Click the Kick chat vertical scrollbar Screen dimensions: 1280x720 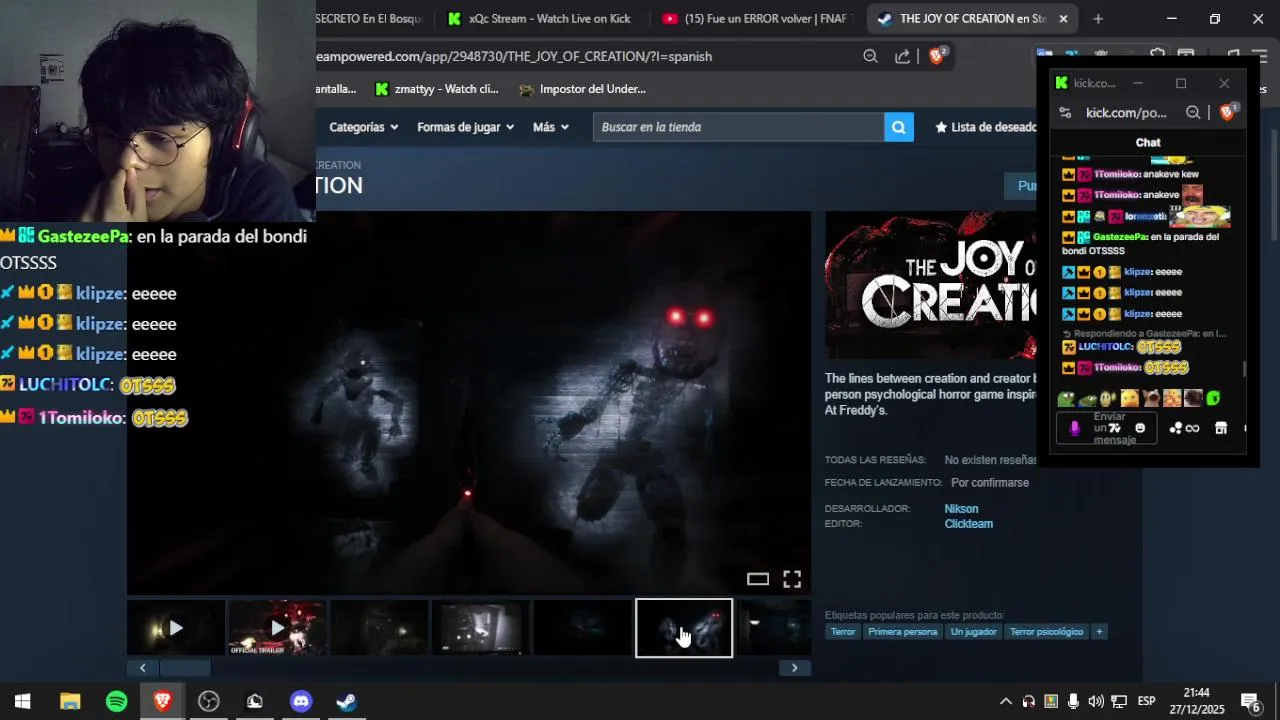(x=1245, y=369)
